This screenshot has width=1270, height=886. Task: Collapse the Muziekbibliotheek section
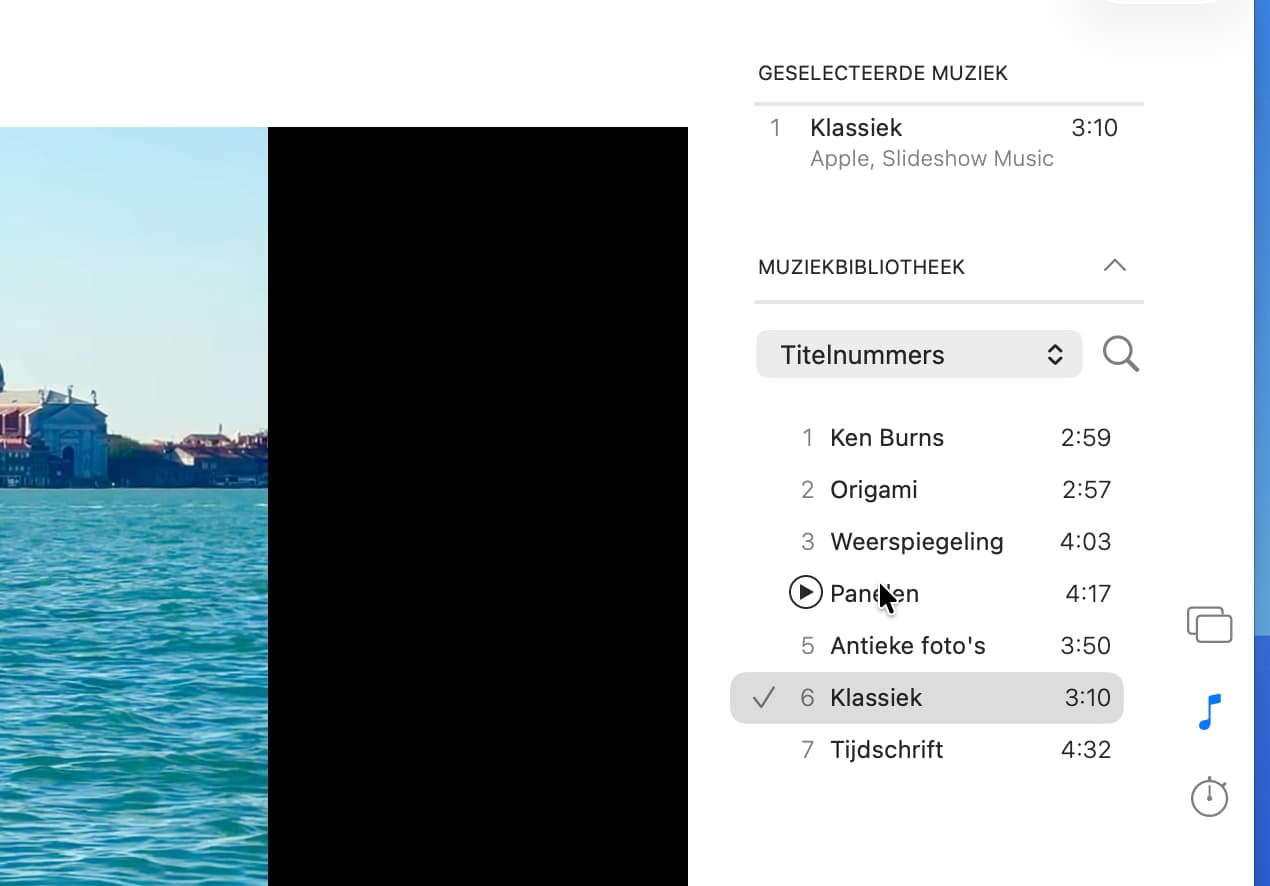pyautogui.click(x=1114, y=266)
